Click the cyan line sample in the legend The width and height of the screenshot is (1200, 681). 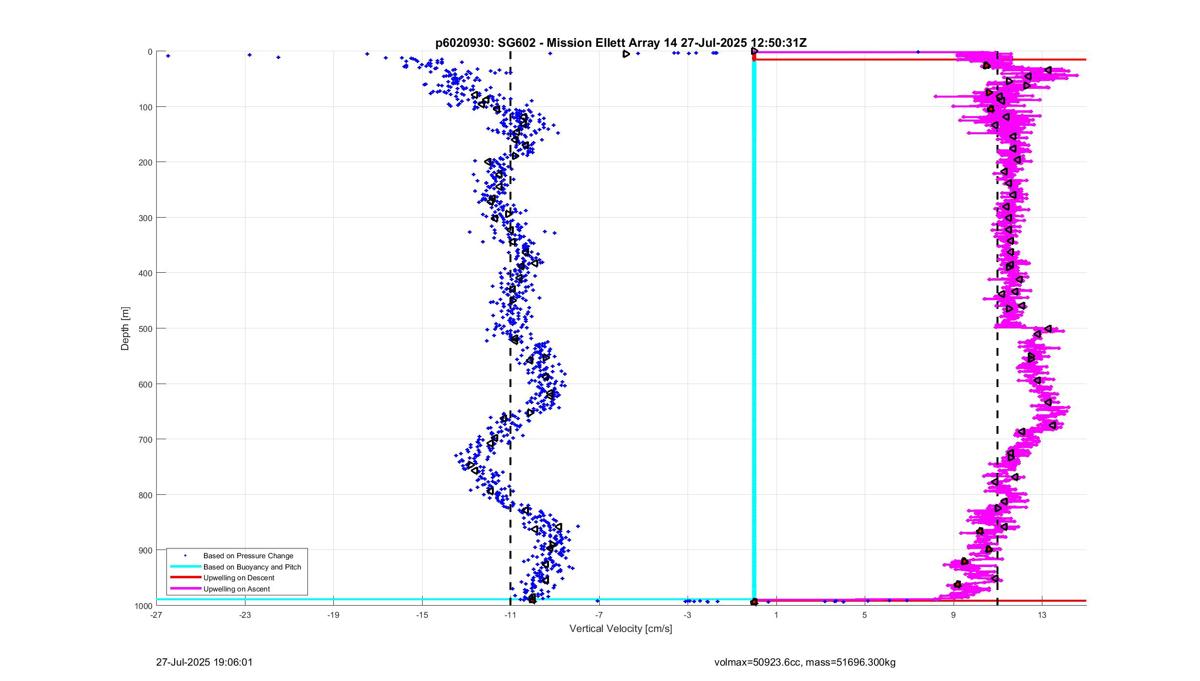[x=184, y=567]
